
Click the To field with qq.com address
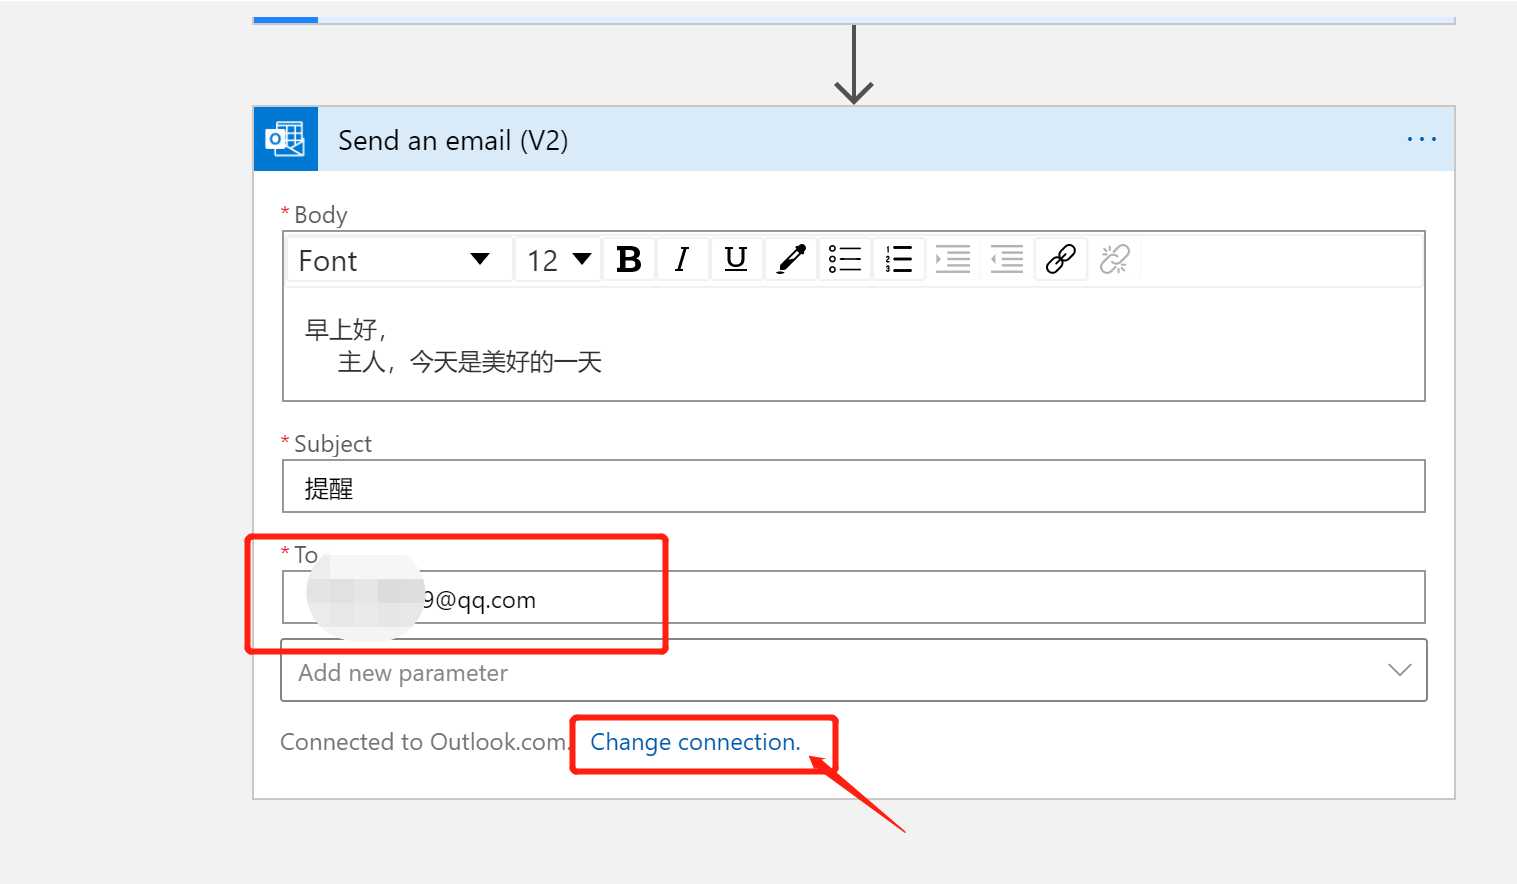pyautogui.click(x=854, y=598)
